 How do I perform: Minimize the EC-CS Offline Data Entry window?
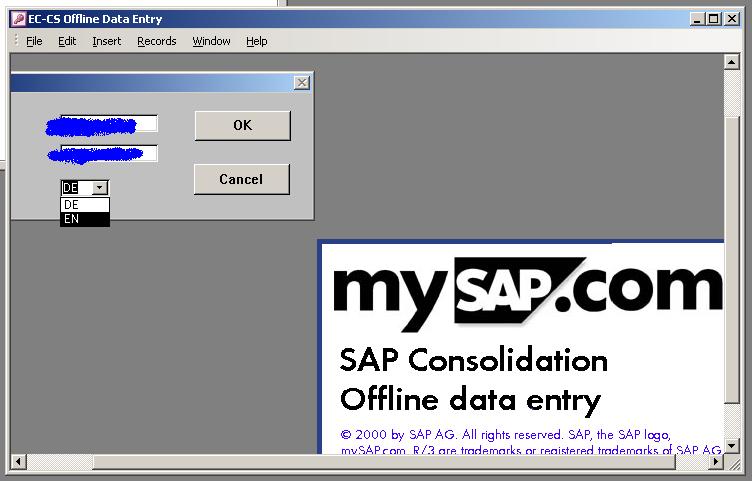pyautogui.click(x=697, y=19)
